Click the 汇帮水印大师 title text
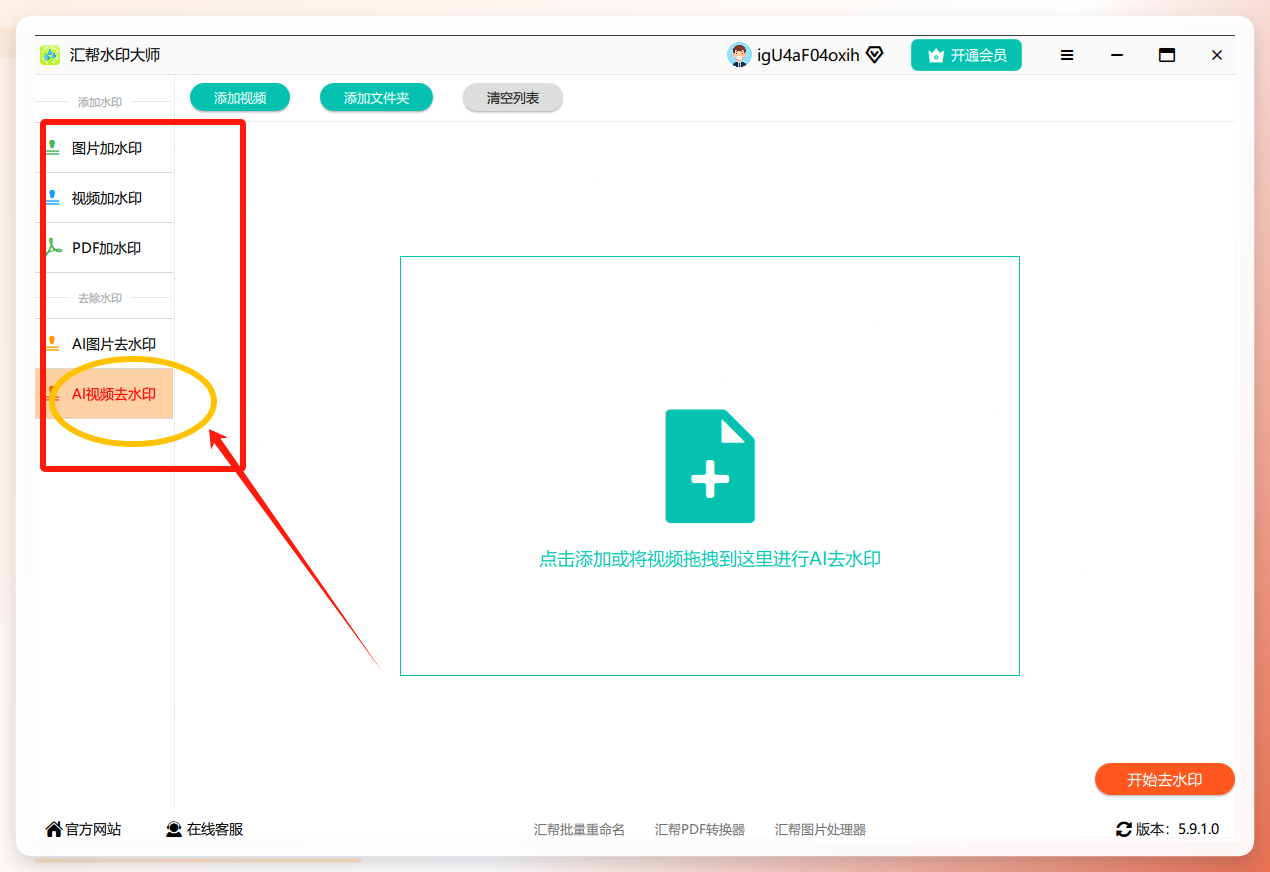 coord(115,55)
